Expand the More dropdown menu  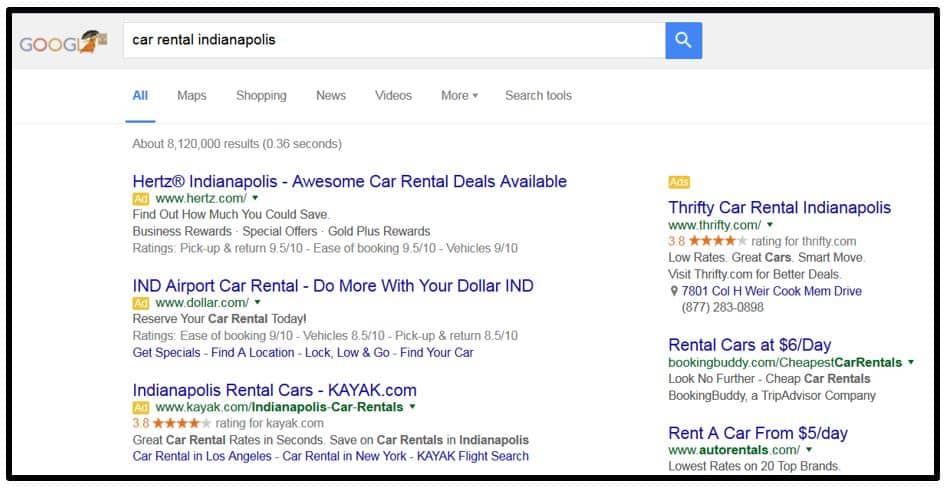459,96
